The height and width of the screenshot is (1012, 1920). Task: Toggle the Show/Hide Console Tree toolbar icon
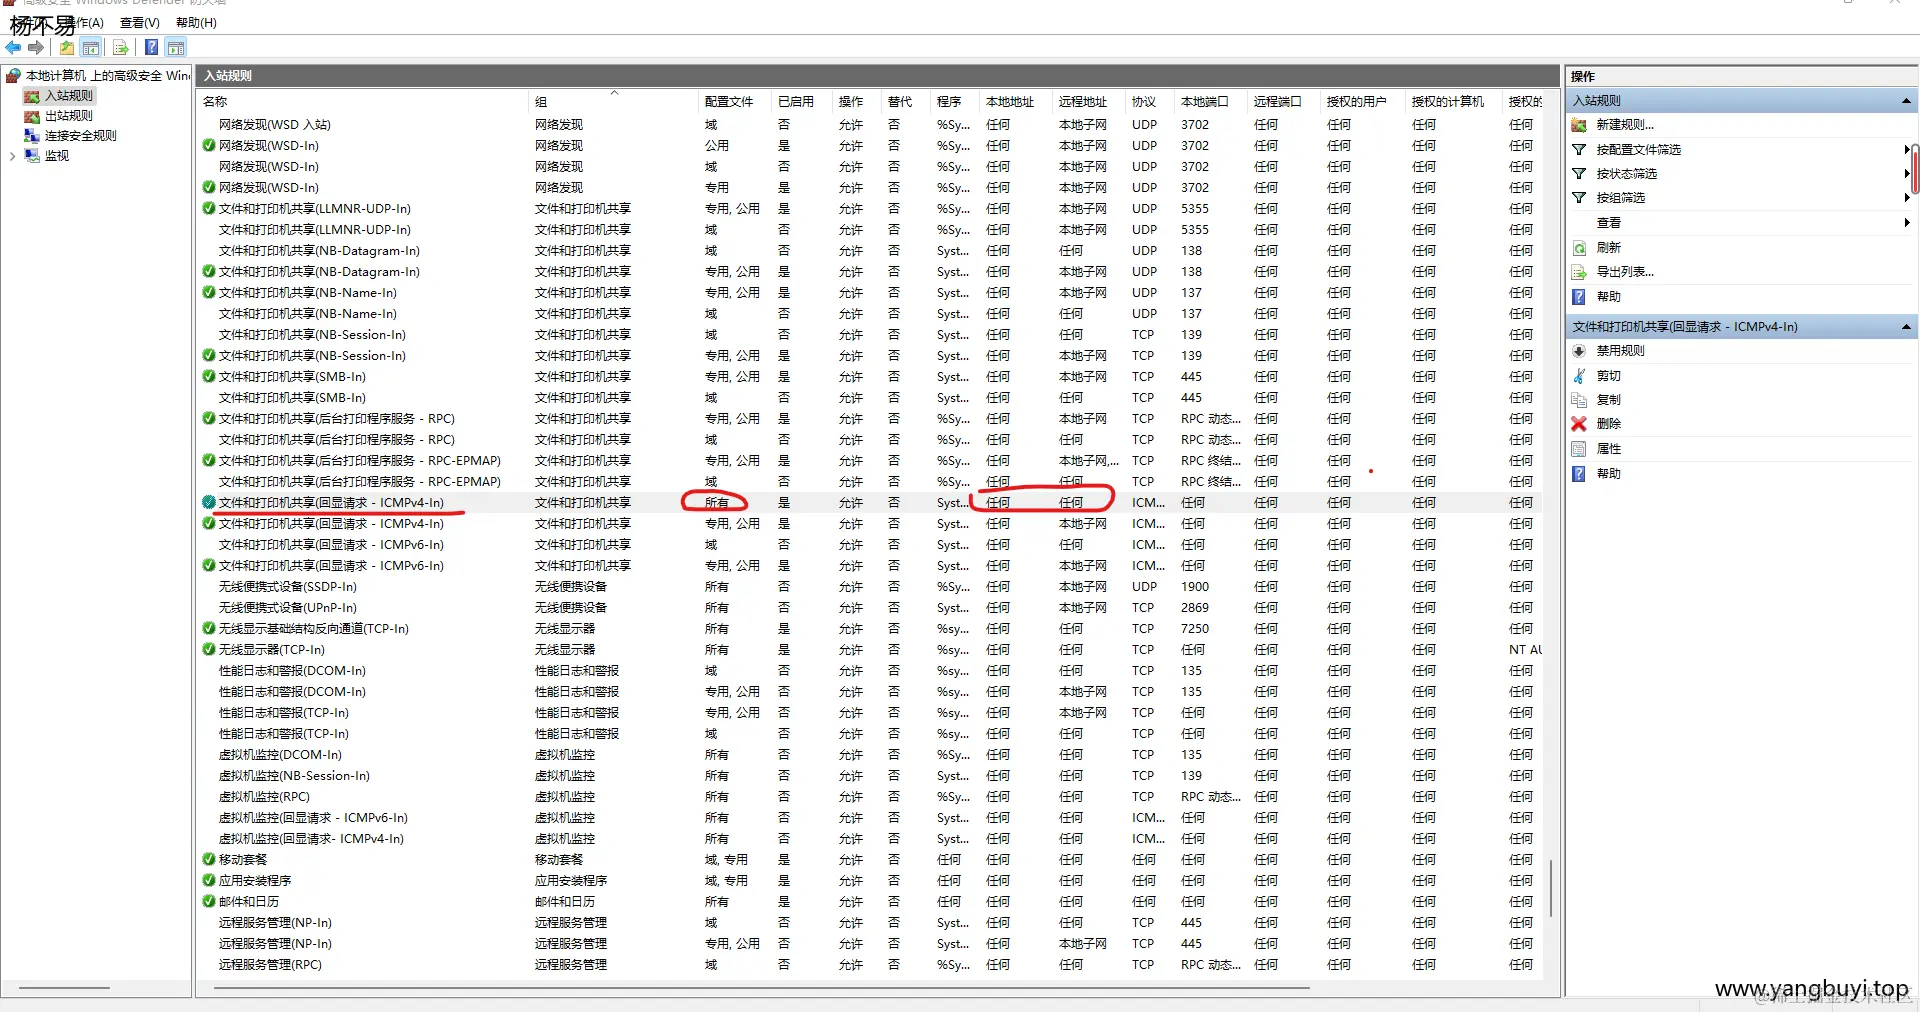point(91,47)
